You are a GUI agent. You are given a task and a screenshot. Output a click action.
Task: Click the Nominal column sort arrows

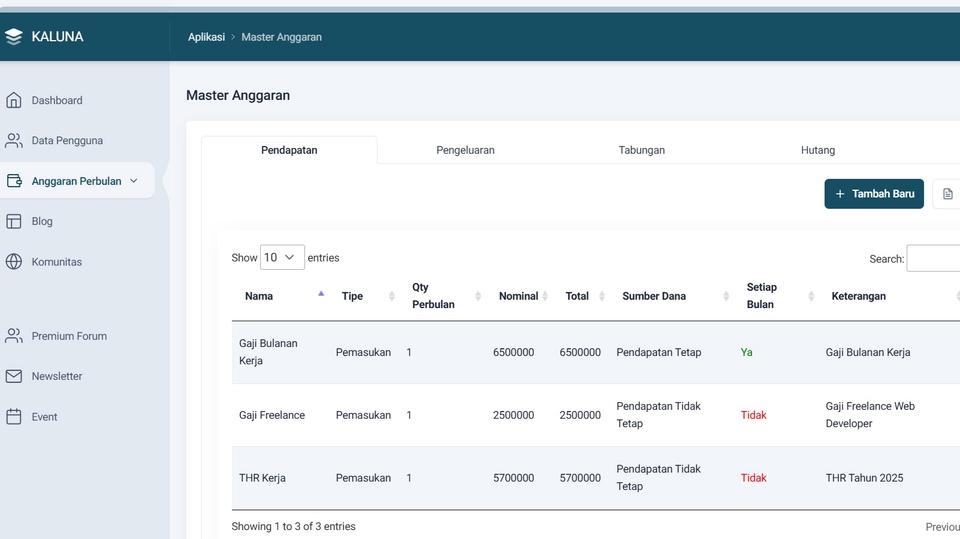pyautogui.click(x=545, y=296)
